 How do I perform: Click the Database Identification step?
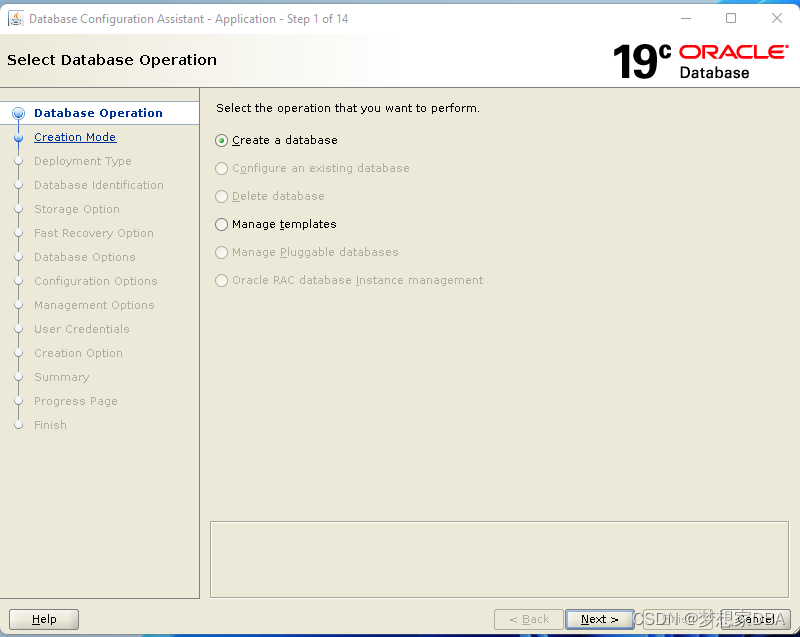[x=99, y=185]
